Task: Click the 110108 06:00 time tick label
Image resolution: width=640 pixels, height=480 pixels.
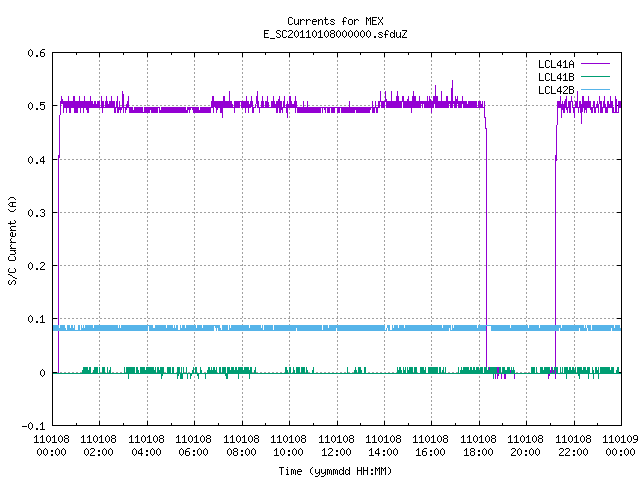Action: (x=193, y=446)
